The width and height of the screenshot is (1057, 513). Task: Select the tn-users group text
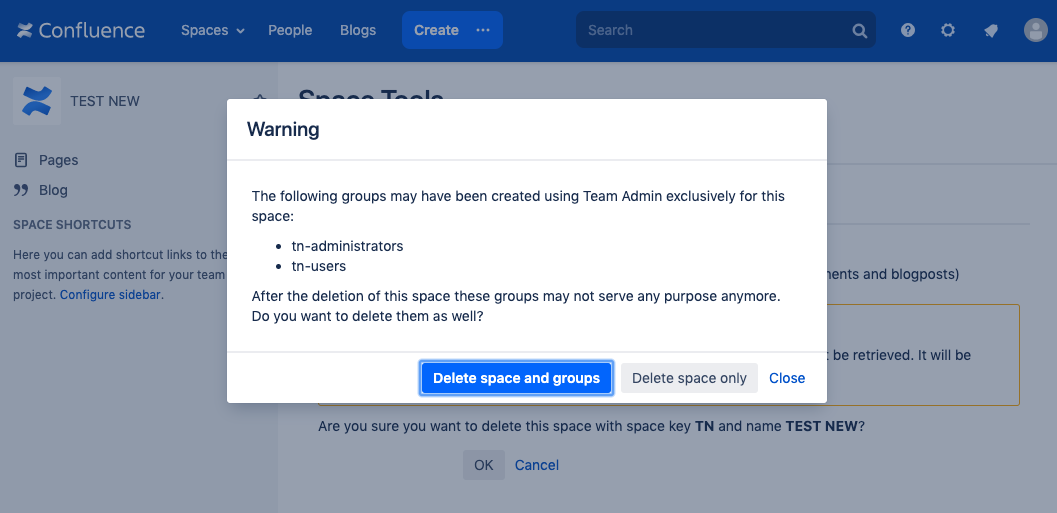coord(319,266)
